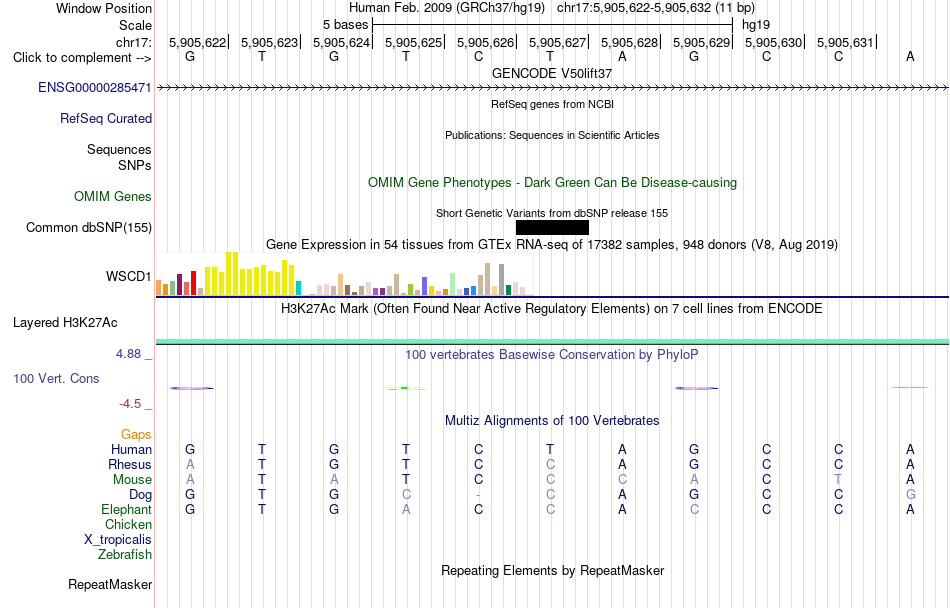Click the Layered H3K27Ac track label
This screenshot has height=608, width=950.
(x=65, y=322)
